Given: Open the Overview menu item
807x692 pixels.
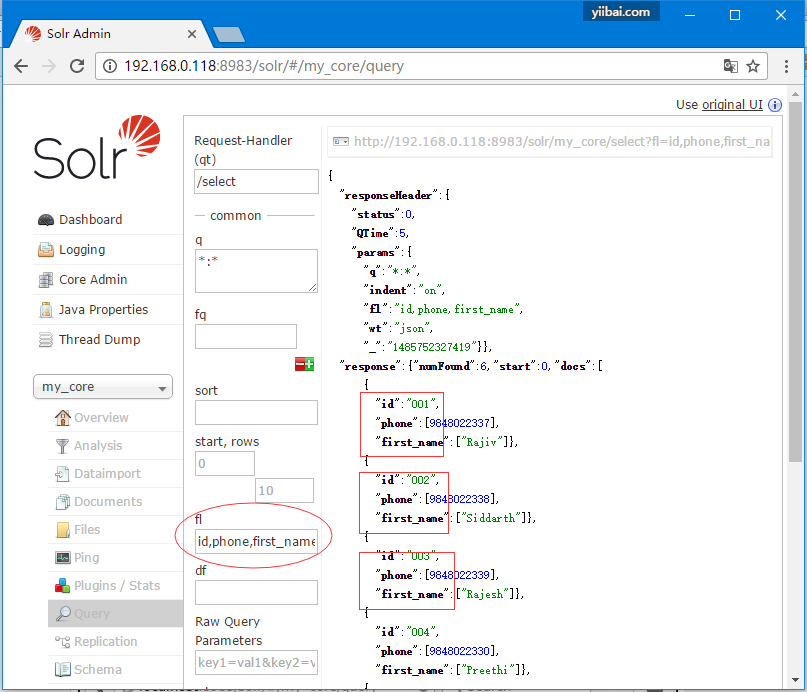Looking at the screenshot, I should pyautogui.click(x=100, y=418).
